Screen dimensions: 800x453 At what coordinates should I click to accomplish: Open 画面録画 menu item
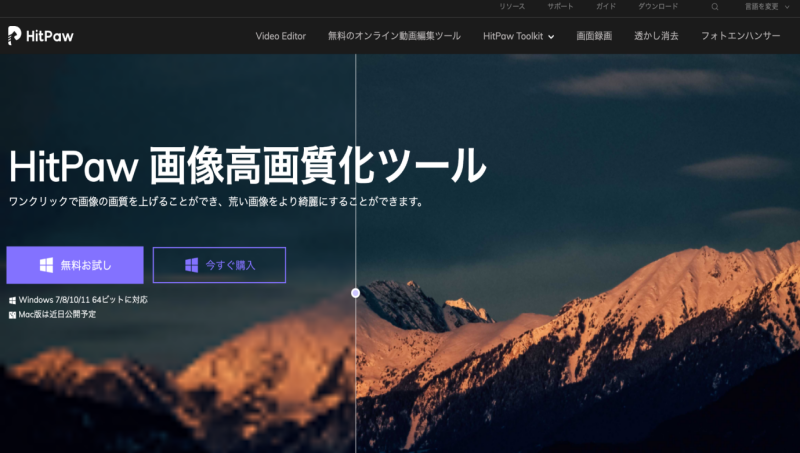click(x=594, y=36)
